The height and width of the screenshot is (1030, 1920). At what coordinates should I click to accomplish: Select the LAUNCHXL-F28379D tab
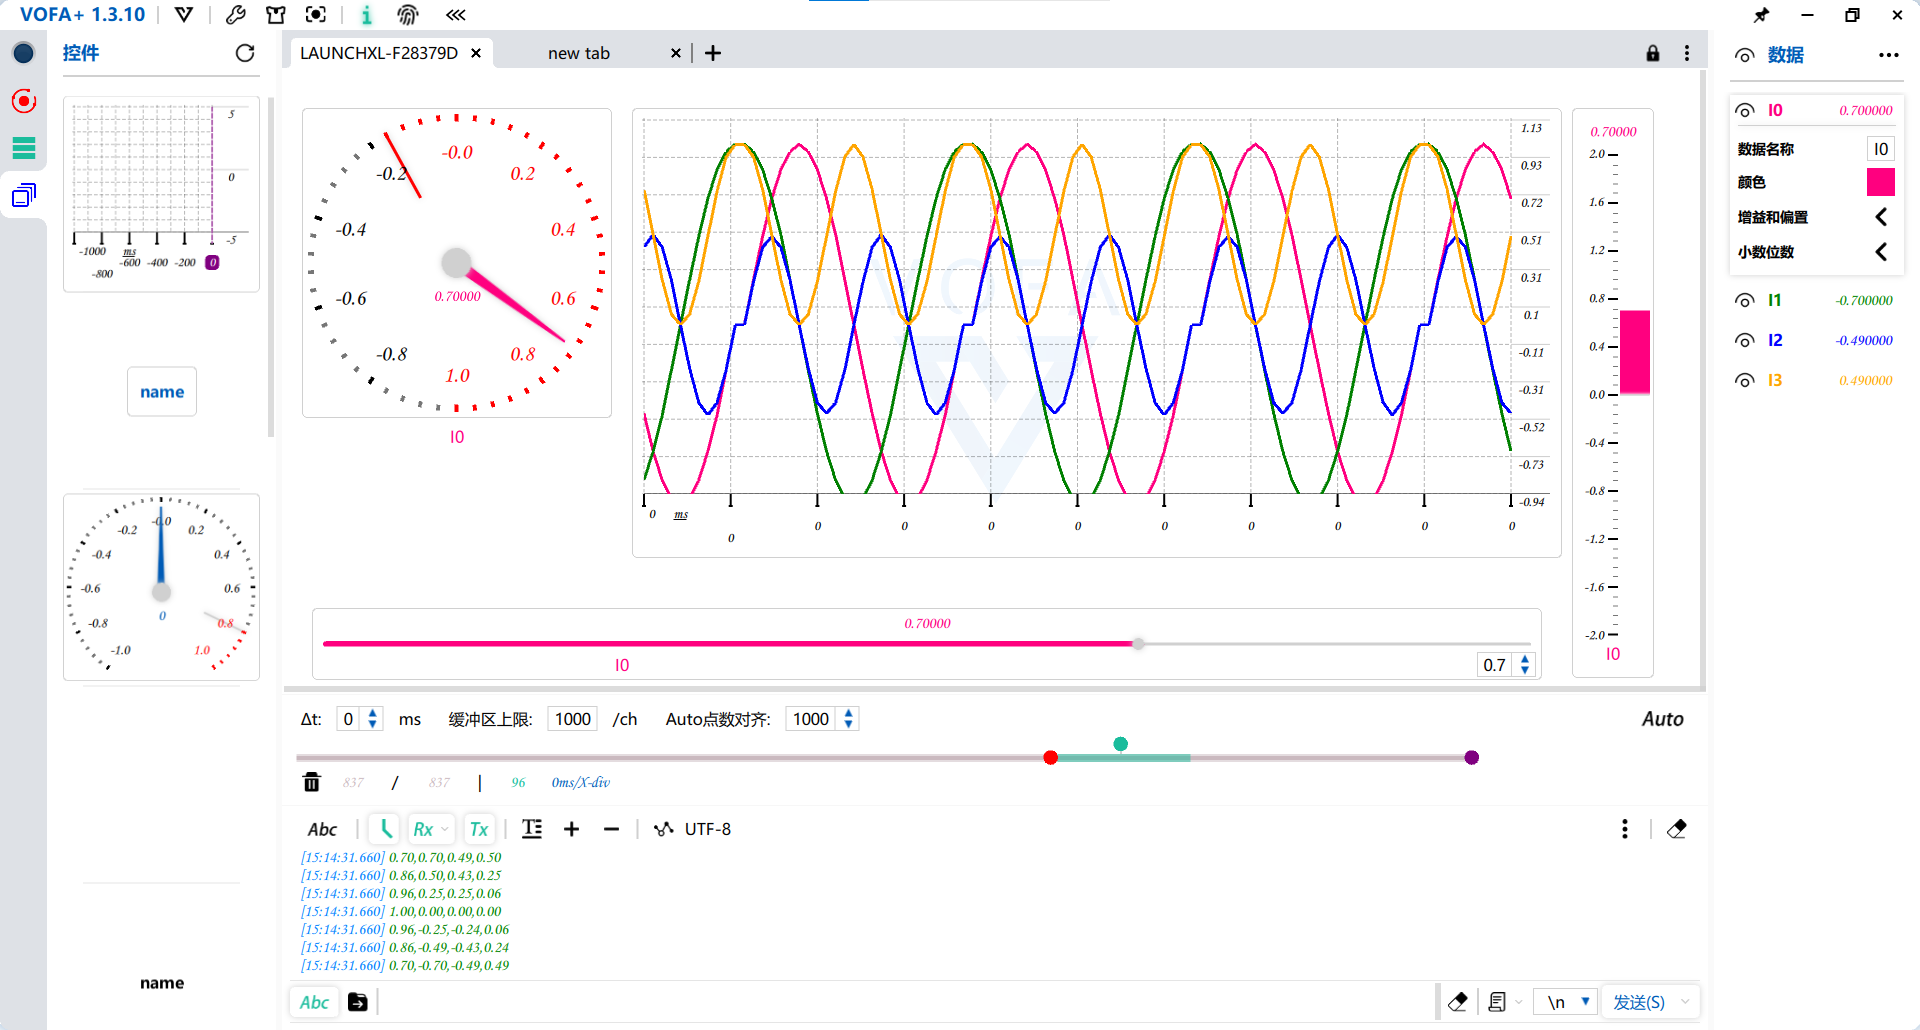[379, 53]
